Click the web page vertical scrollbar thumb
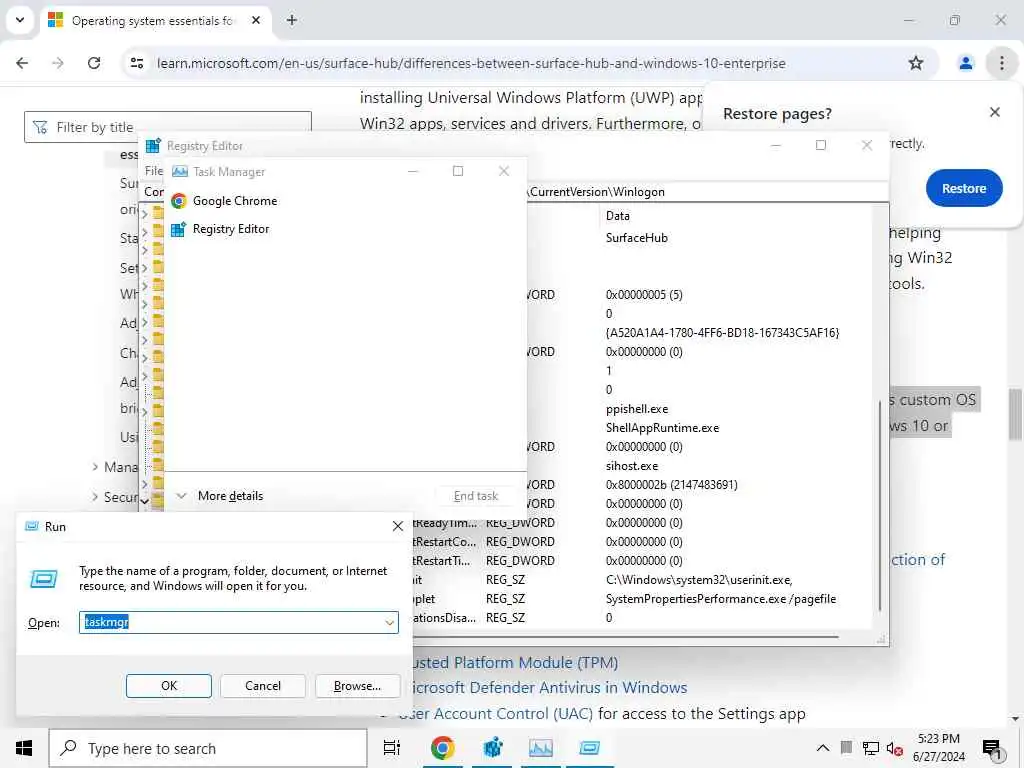Viewport: 1024px width, 768px height. pos(1016,414)
